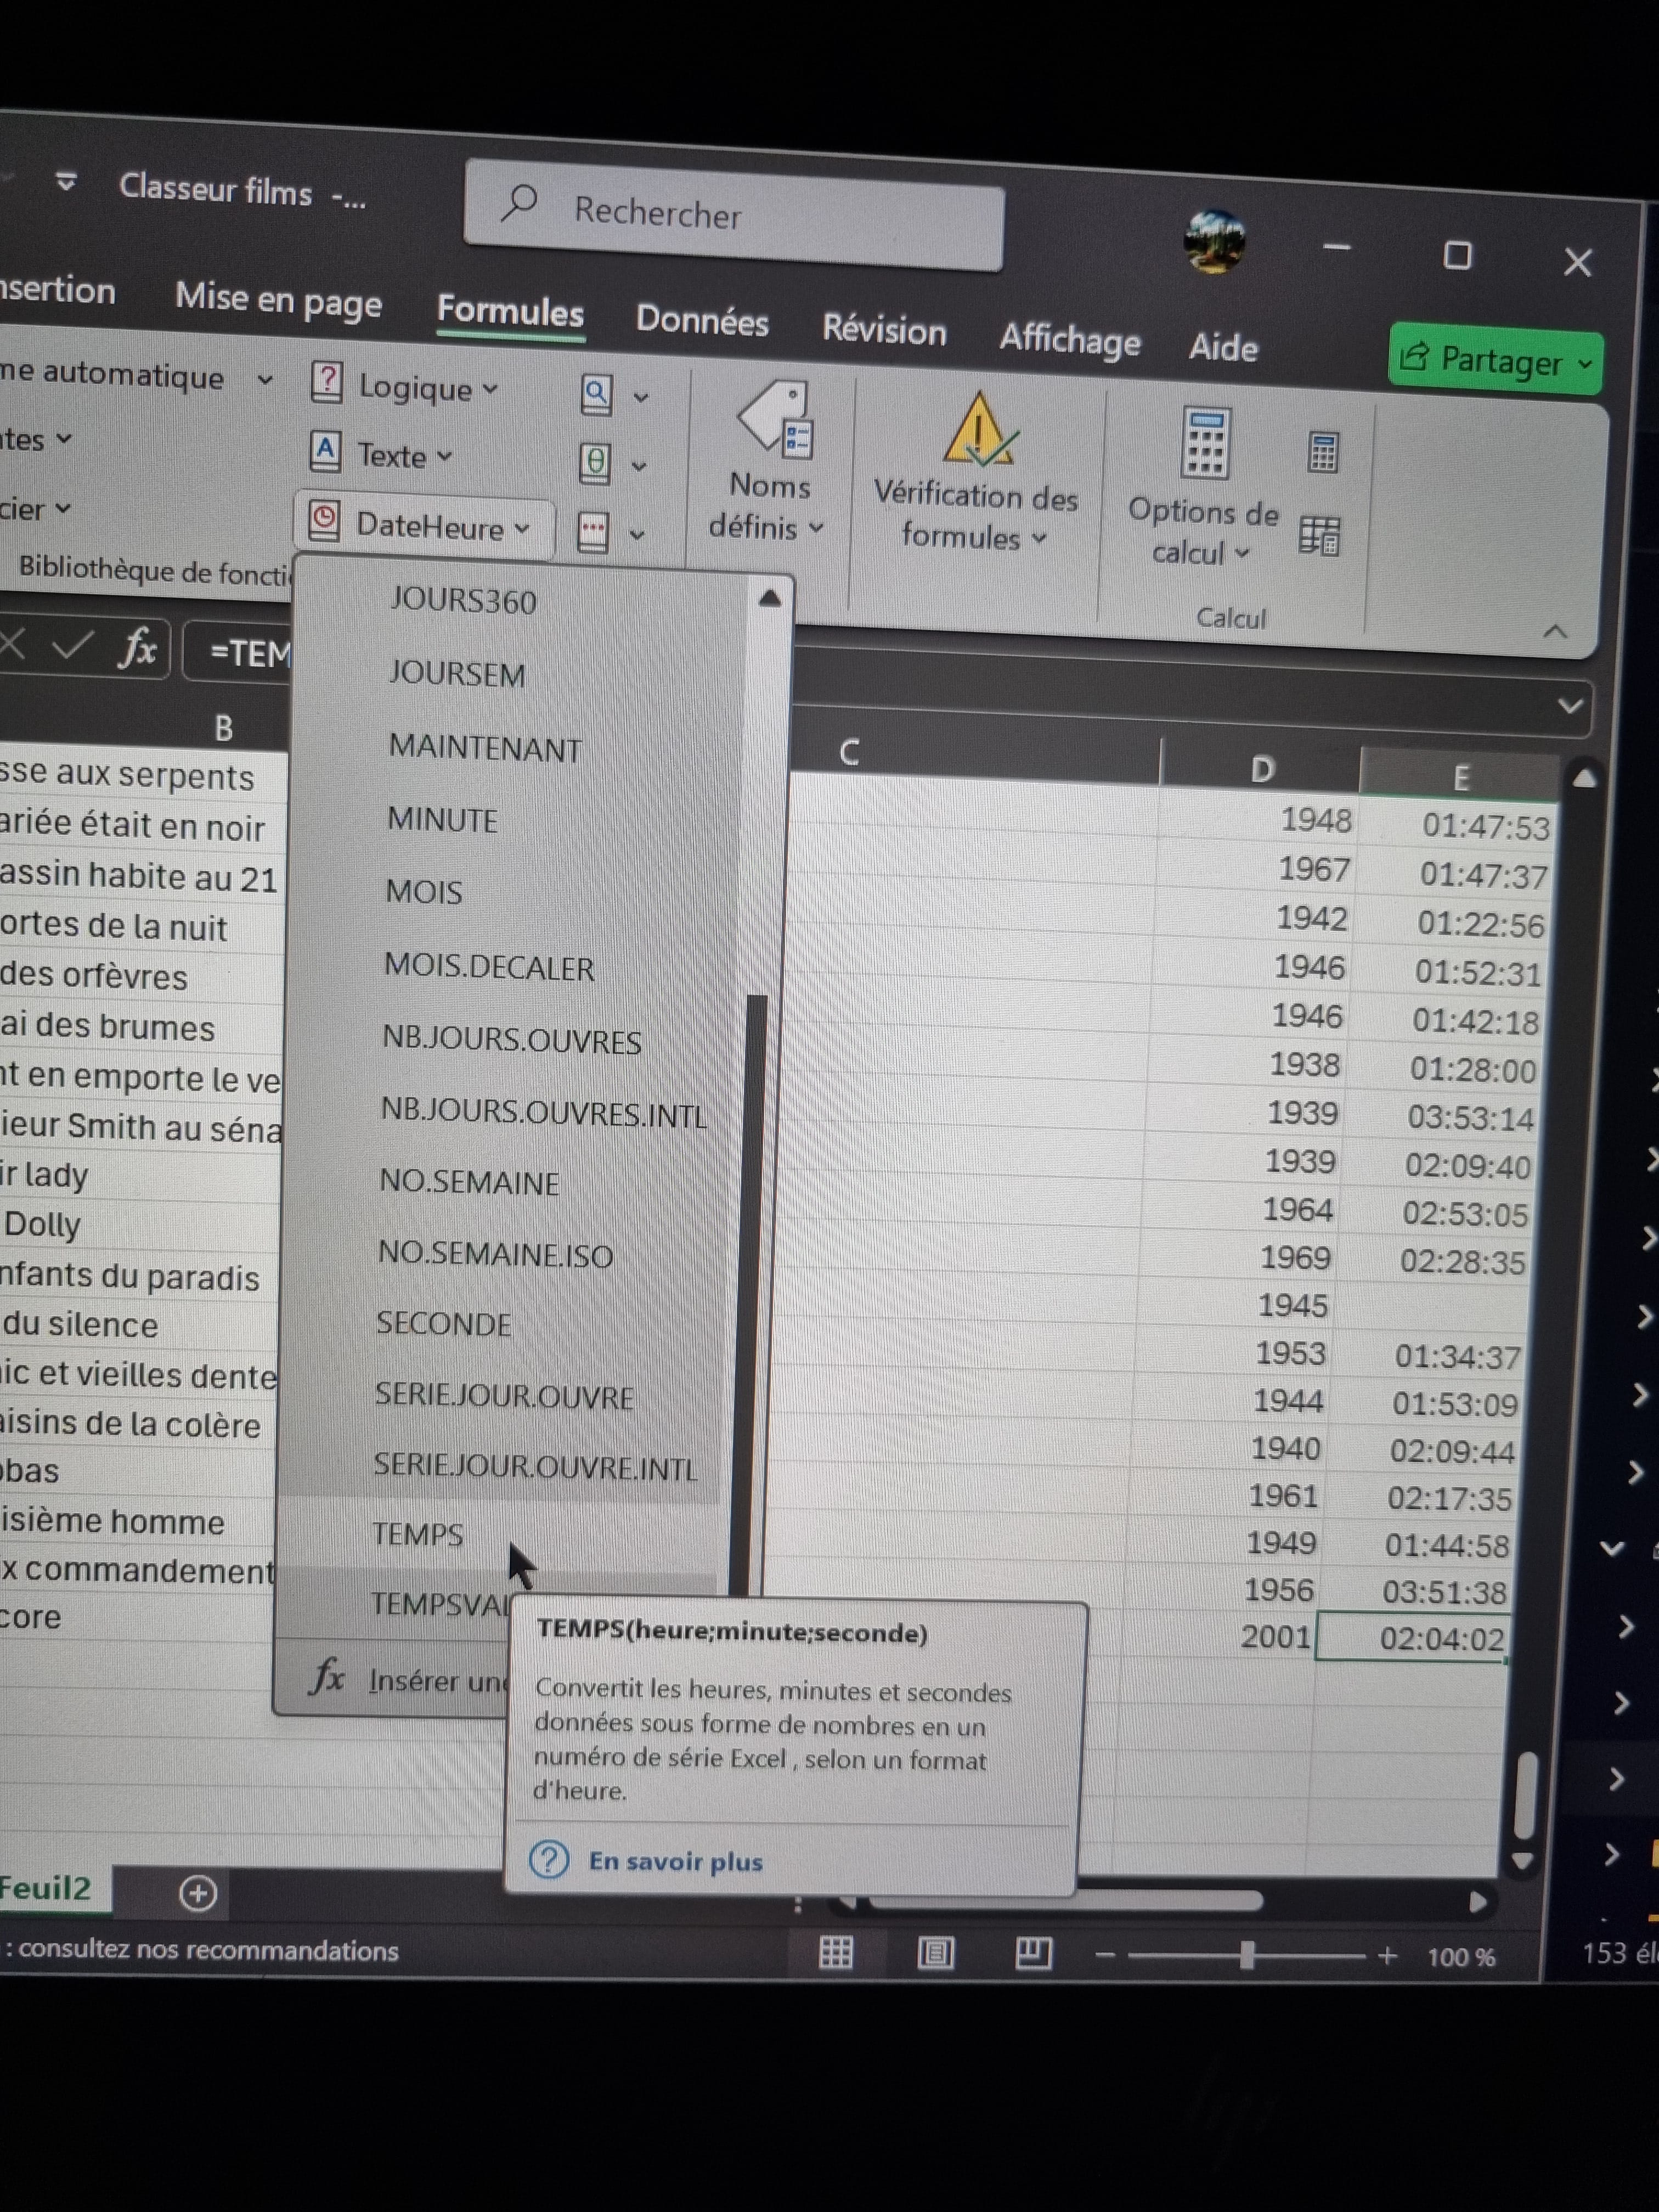Click in the Rechercher search box
Image resolution: width=1659 pixels, height=2212 pixels.
tap(734, 214)
